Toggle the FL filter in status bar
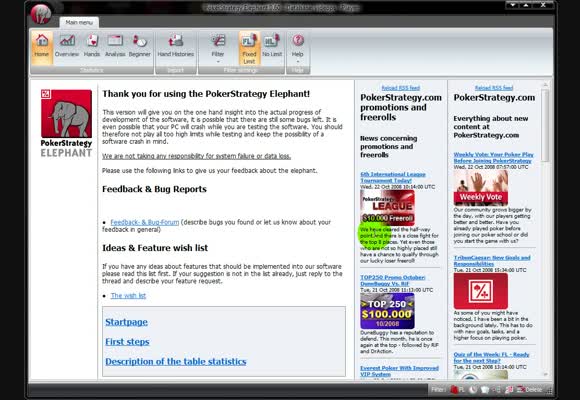This screenshot has width=580, height=400. point(458,389)
